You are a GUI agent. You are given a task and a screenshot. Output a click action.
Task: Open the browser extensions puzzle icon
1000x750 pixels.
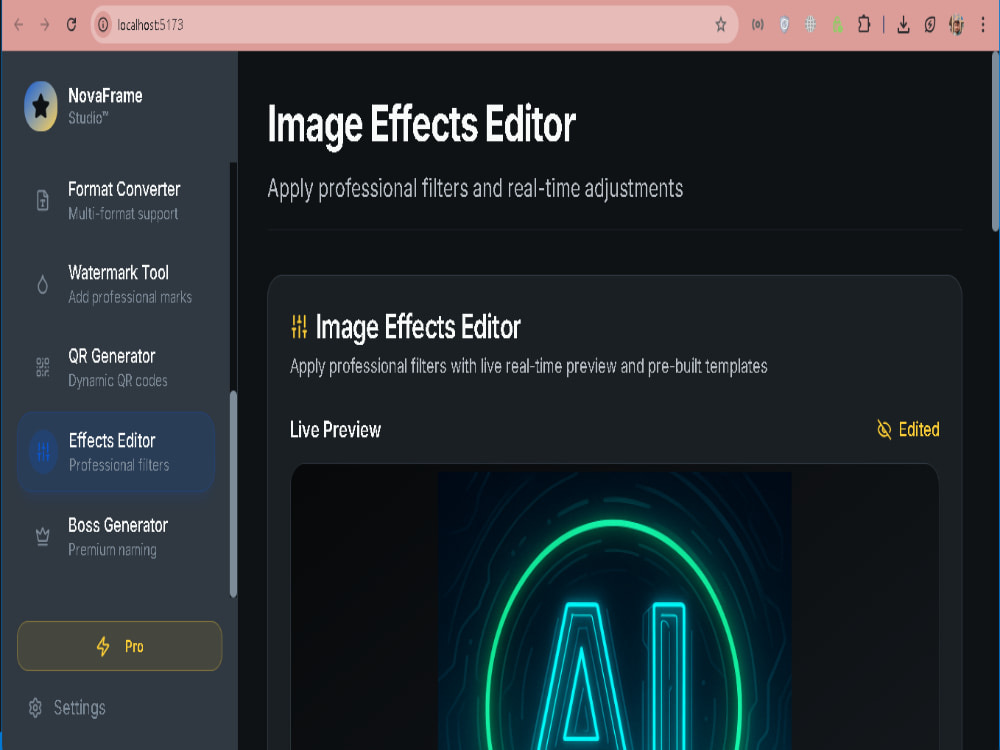point(864,25)
